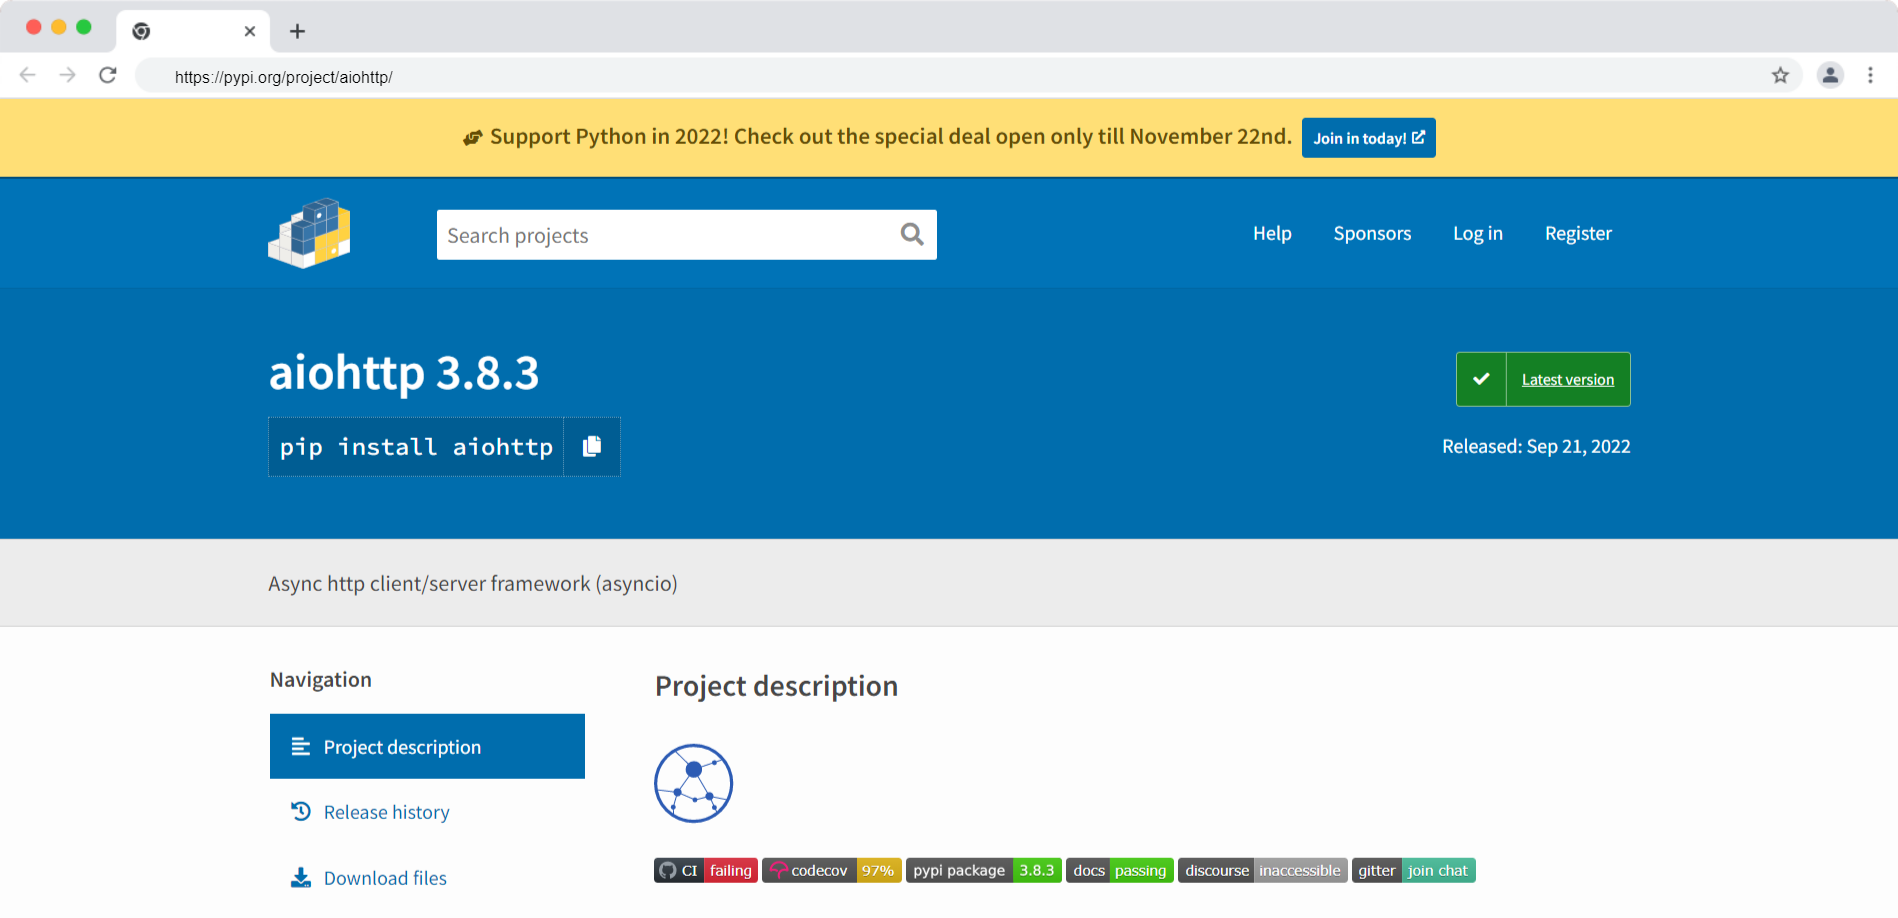Open the browser profile icon

click(x=1830, y=75)
